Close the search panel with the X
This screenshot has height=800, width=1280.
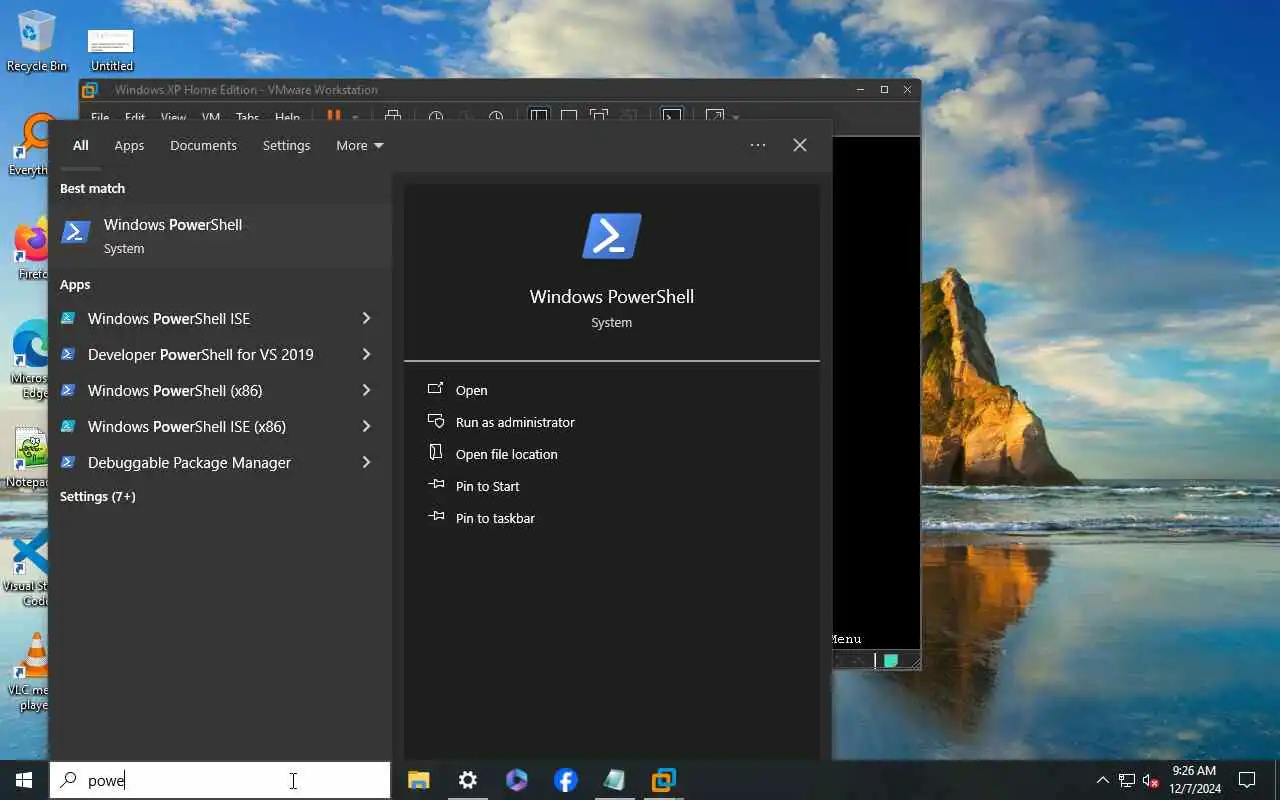pos(800,145)
